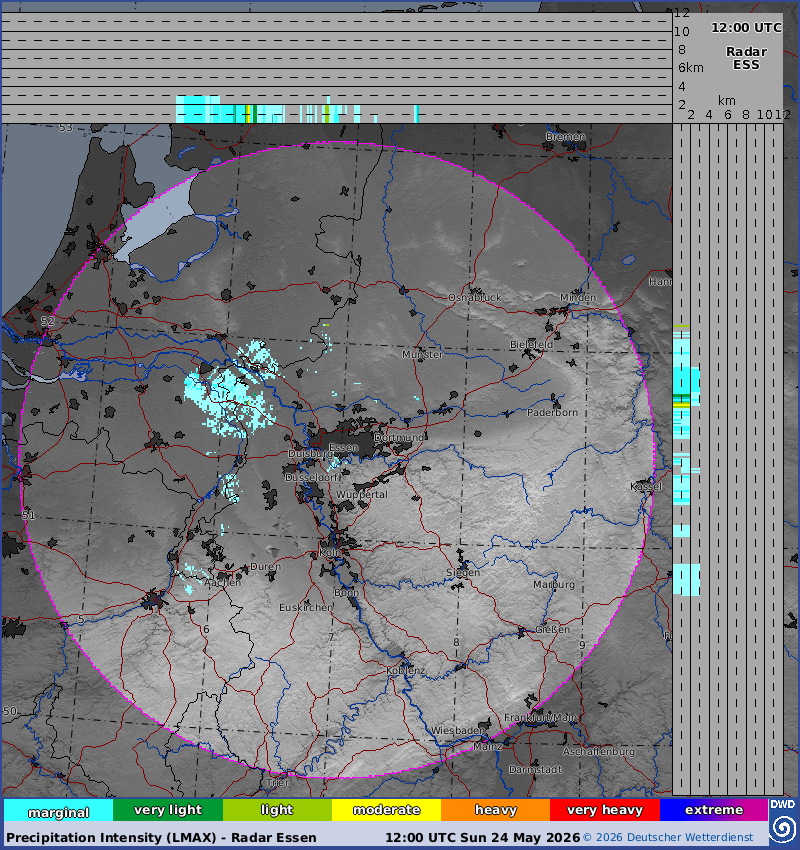Click the light intensity legend swatch
This screenshot has height=850, width=800.
tap(277, 810)
